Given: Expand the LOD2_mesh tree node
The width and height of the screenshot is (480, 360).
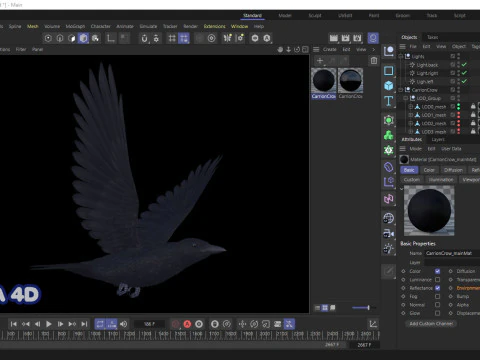Looking at the screenshot, I should (411, 123).
